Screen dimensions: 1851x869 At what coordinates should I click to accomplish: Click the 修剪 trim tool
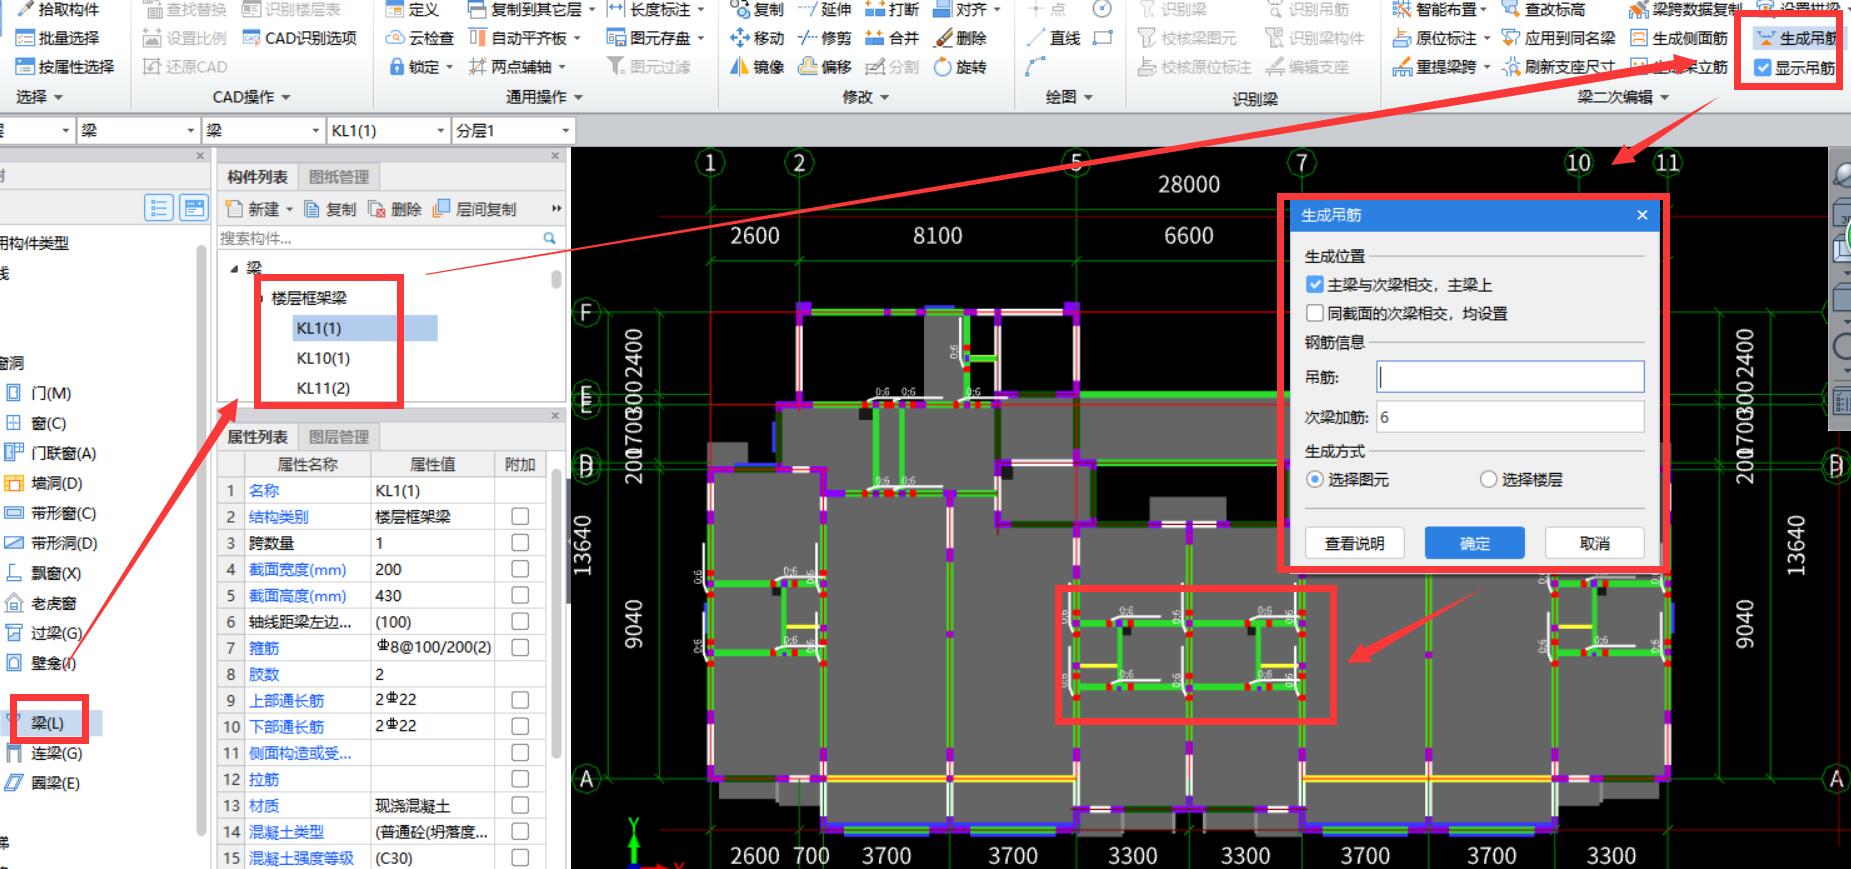pyautogui.click(x=825, y=38)
